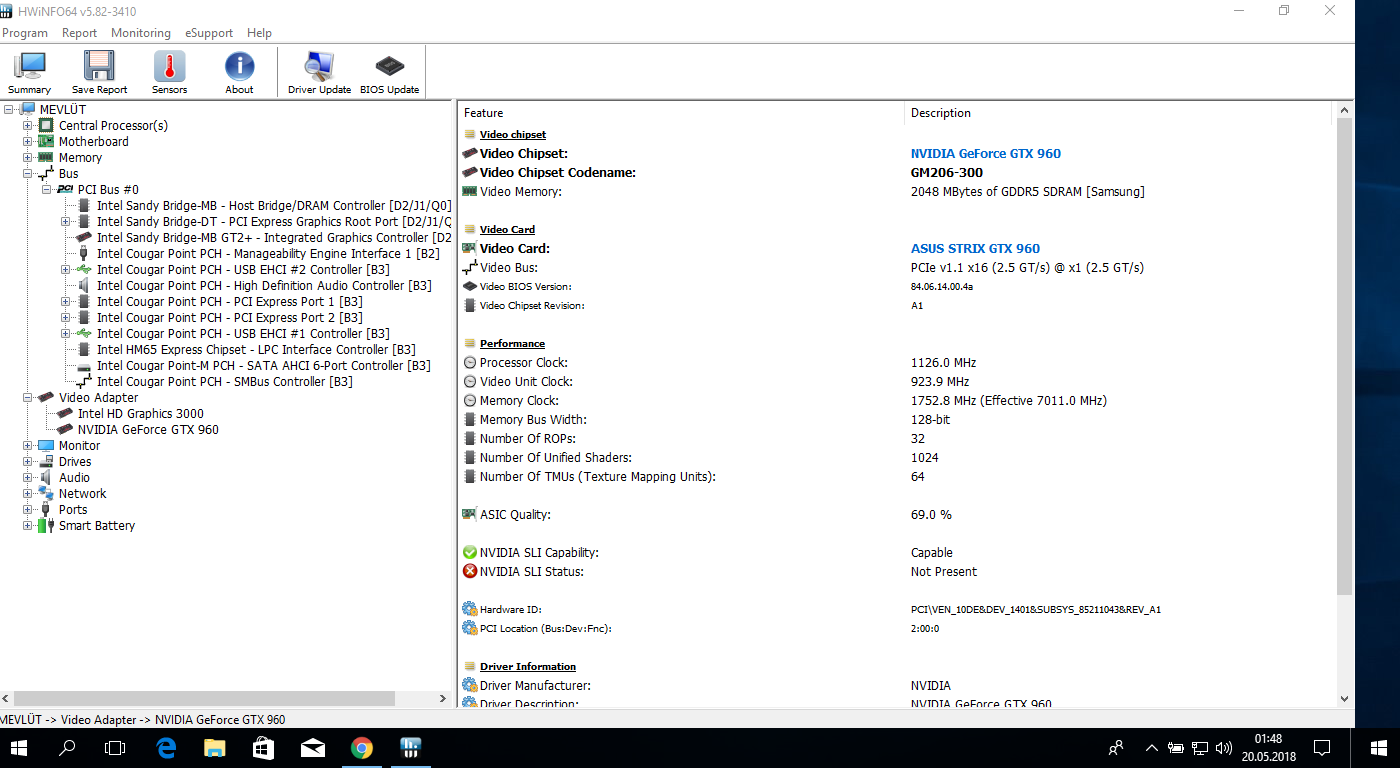Expand the Motherboard tree node
Screen dimensions: 1400x768
(x=28, y=141)
